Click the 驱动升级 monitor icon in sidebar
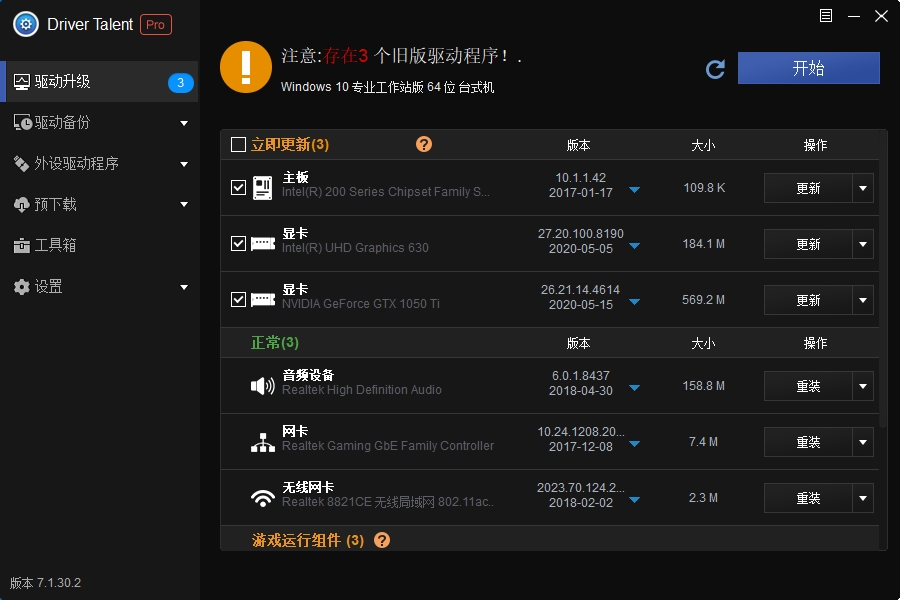 (22, 82)
